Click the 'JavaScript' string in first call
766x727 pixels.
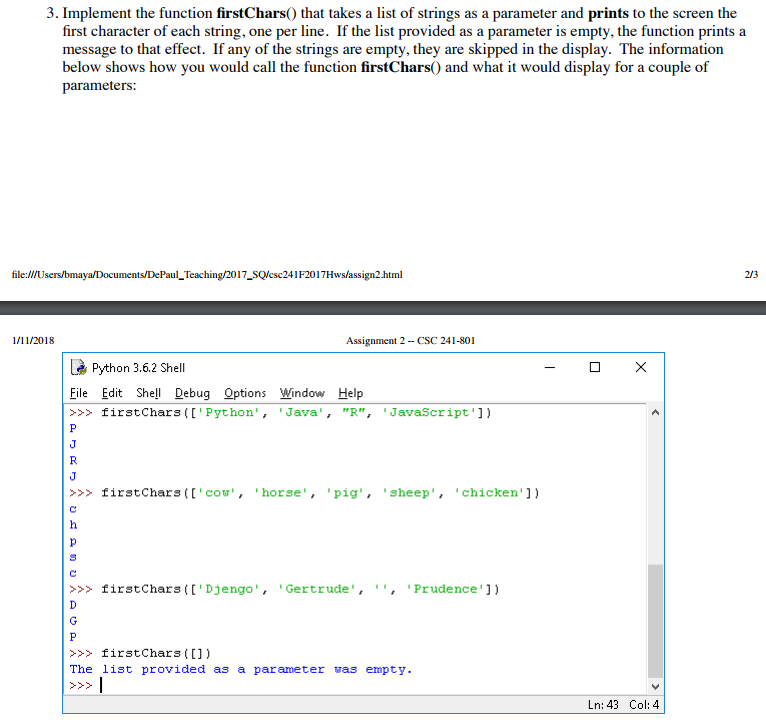coord(429,413)
